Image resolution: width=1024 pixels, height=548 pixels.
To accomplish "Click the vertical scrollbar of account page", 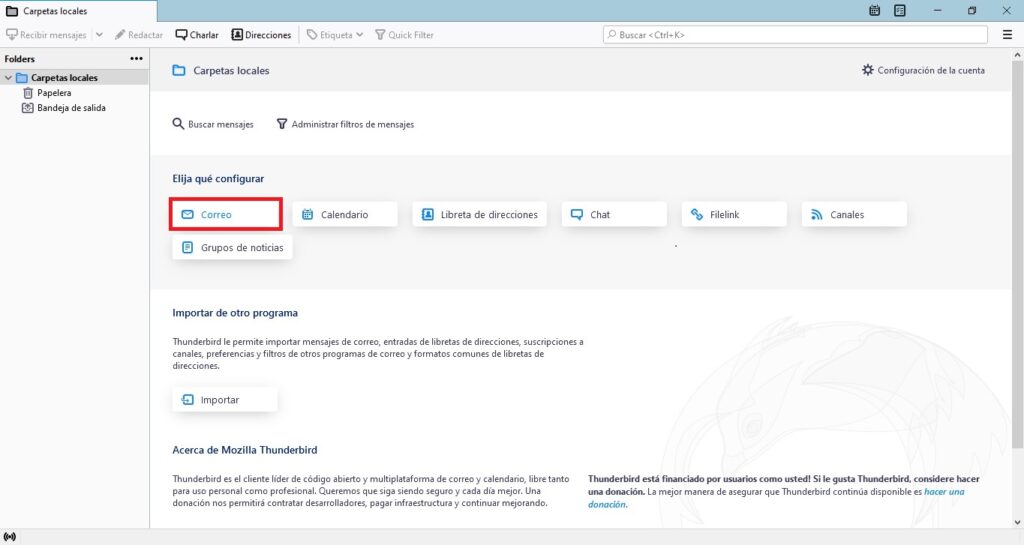I will point(1017,255).
